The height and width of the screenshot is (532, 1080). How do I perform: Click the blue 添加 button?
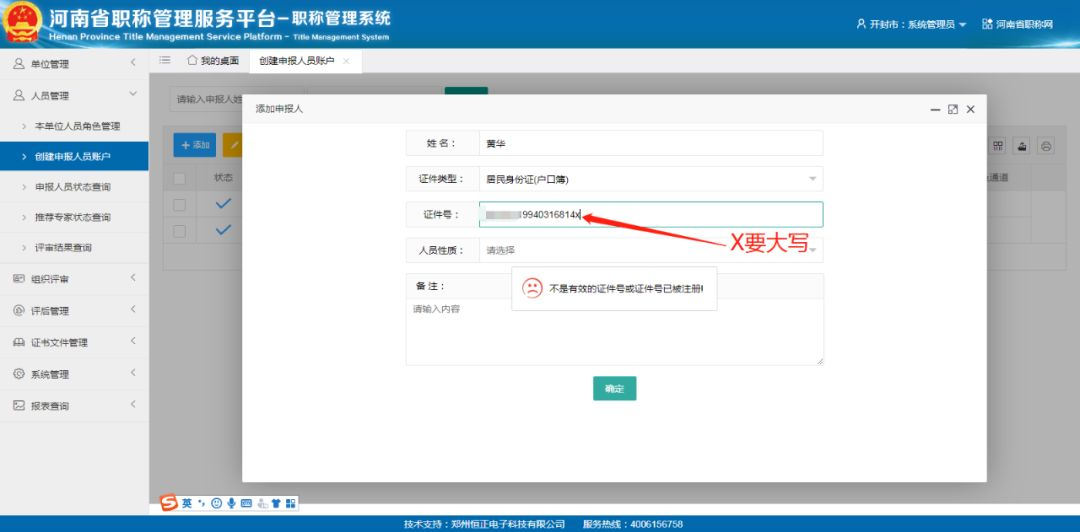click(194, 145)
